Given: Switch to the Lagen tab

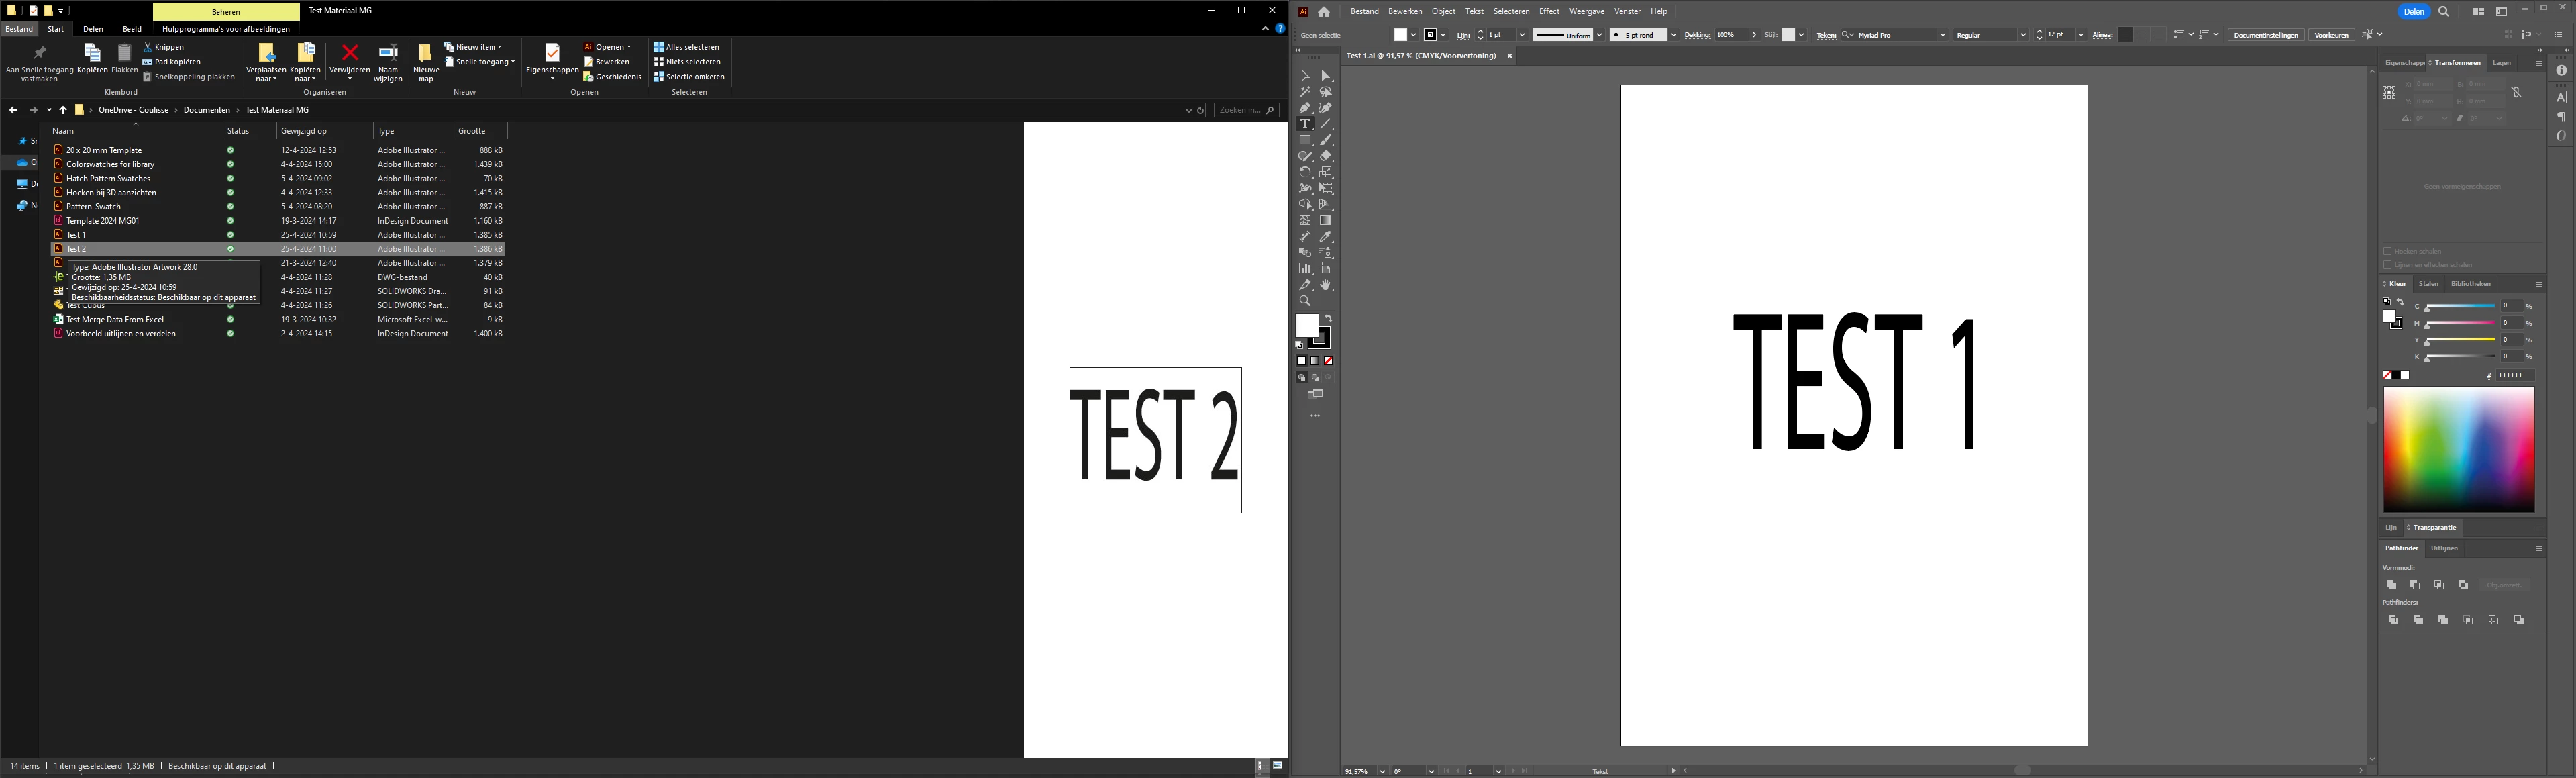Looking at the screenshot, I should [x=2501, y=63].
